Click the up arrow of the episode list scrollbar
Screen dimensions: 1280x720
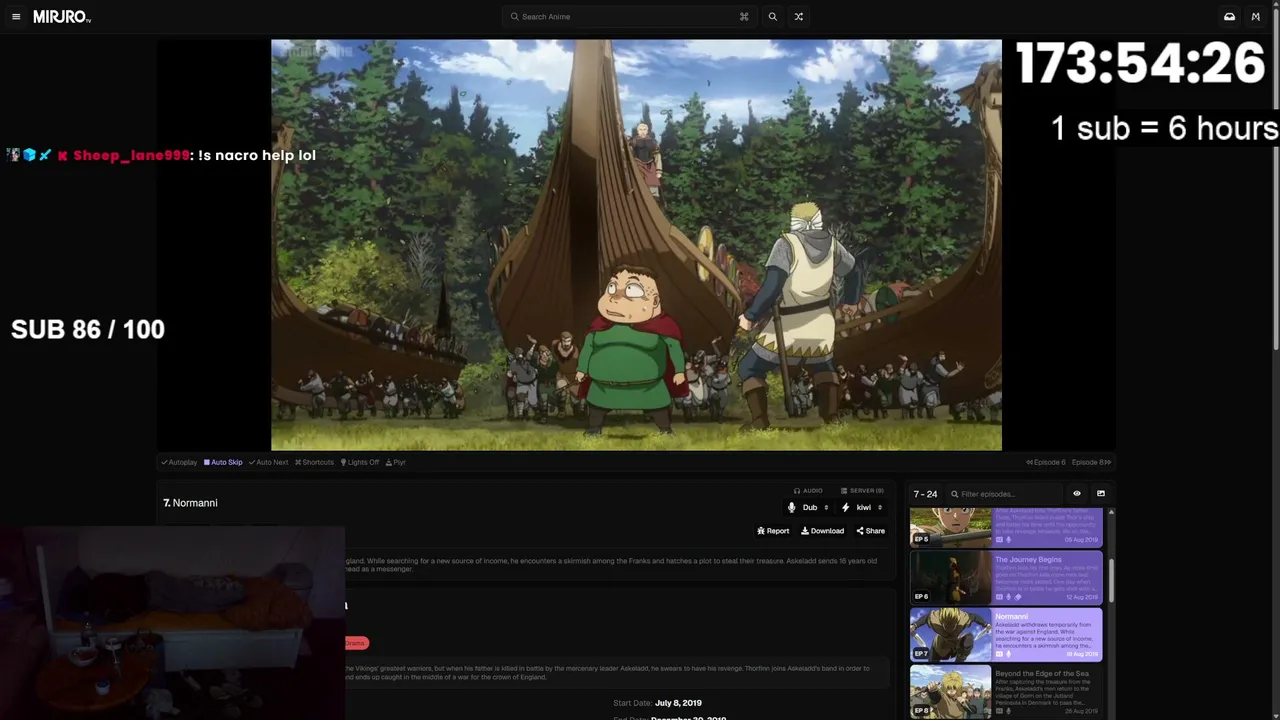1111,512
